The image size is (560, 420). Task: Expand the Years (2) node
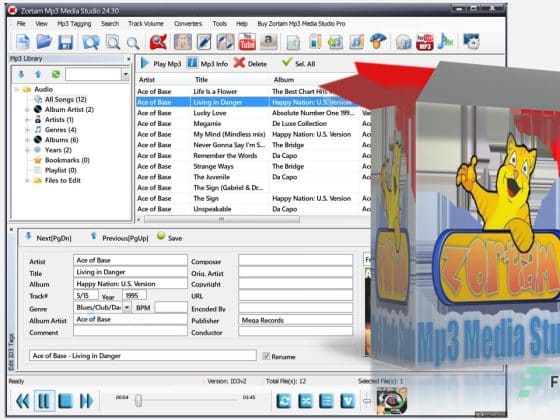point(27,150)
